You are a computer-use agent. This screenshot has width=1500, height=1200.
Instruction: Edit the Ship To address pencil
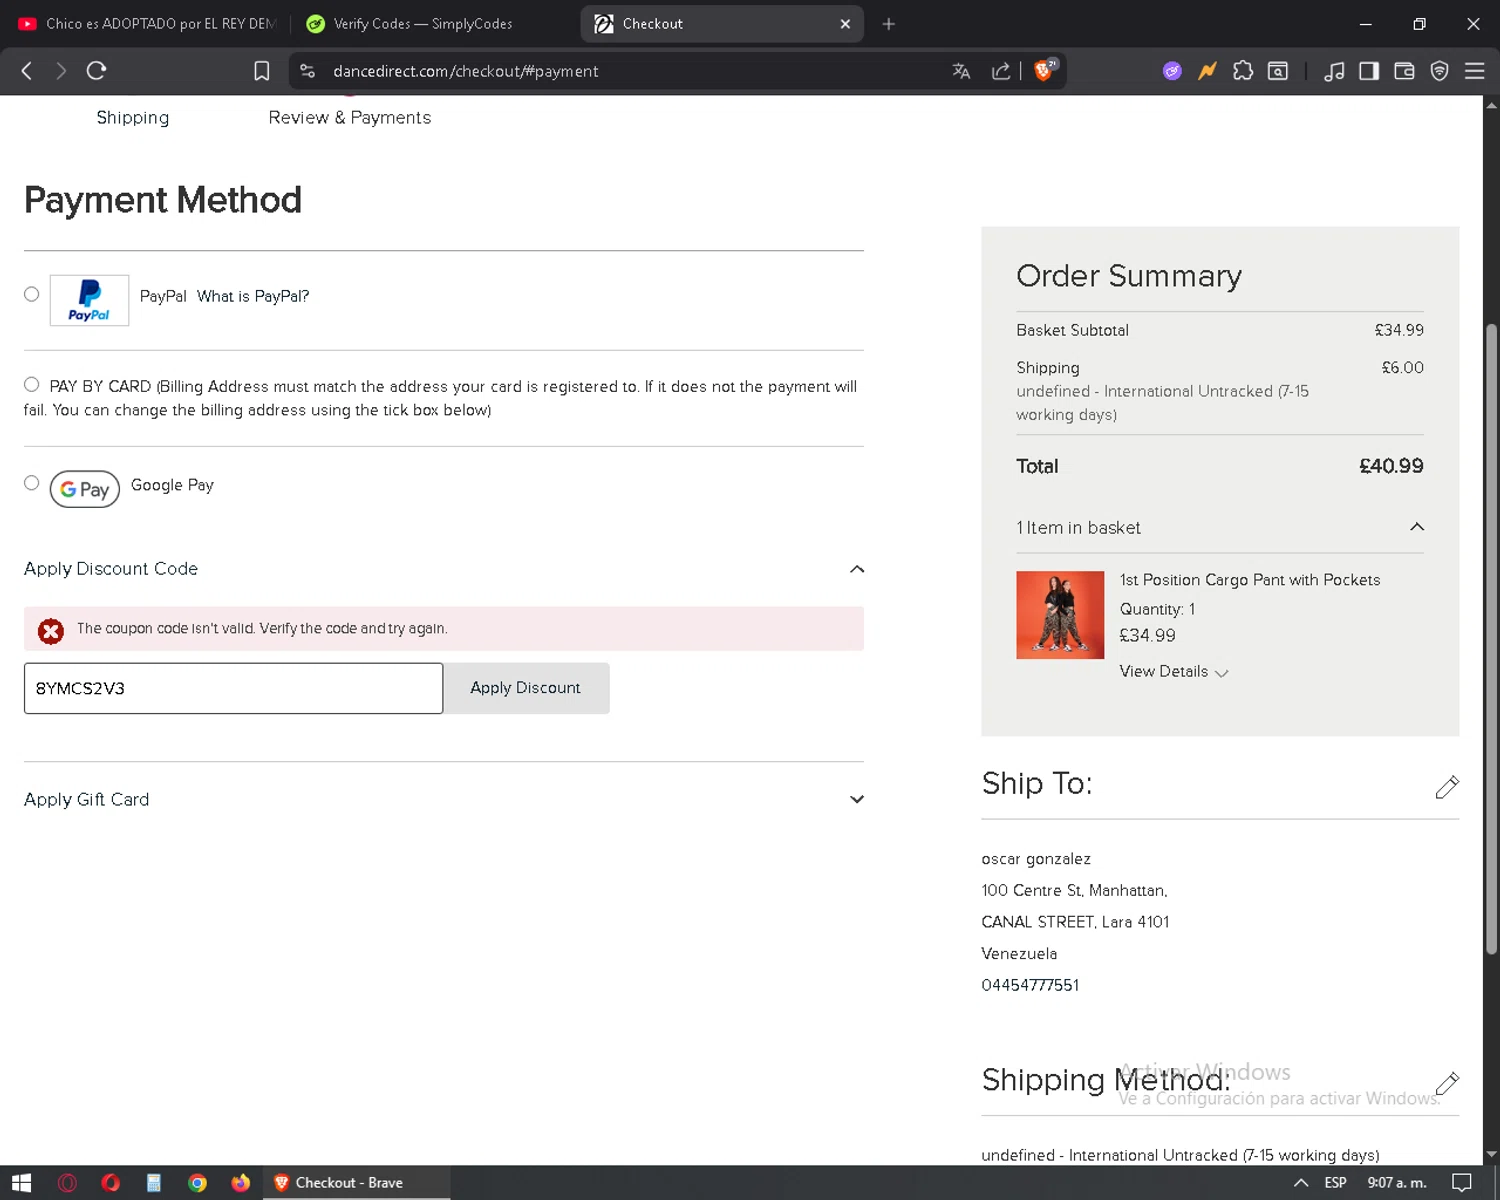pyautogui.click(x=1446, y=787)
